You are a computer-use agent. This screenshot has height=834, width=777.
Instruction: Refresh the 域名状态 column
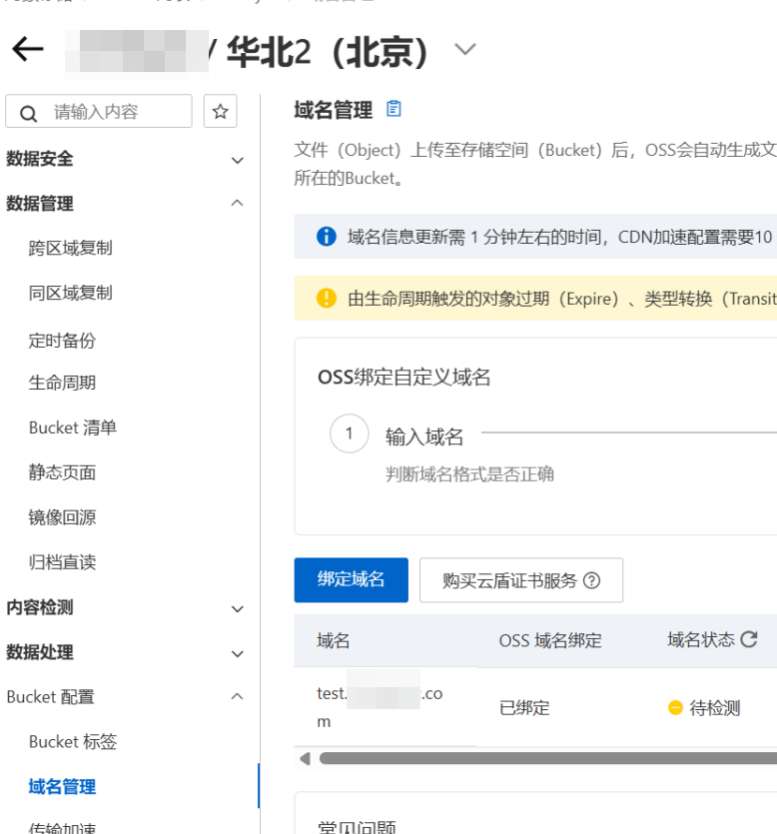coord(749,640)
